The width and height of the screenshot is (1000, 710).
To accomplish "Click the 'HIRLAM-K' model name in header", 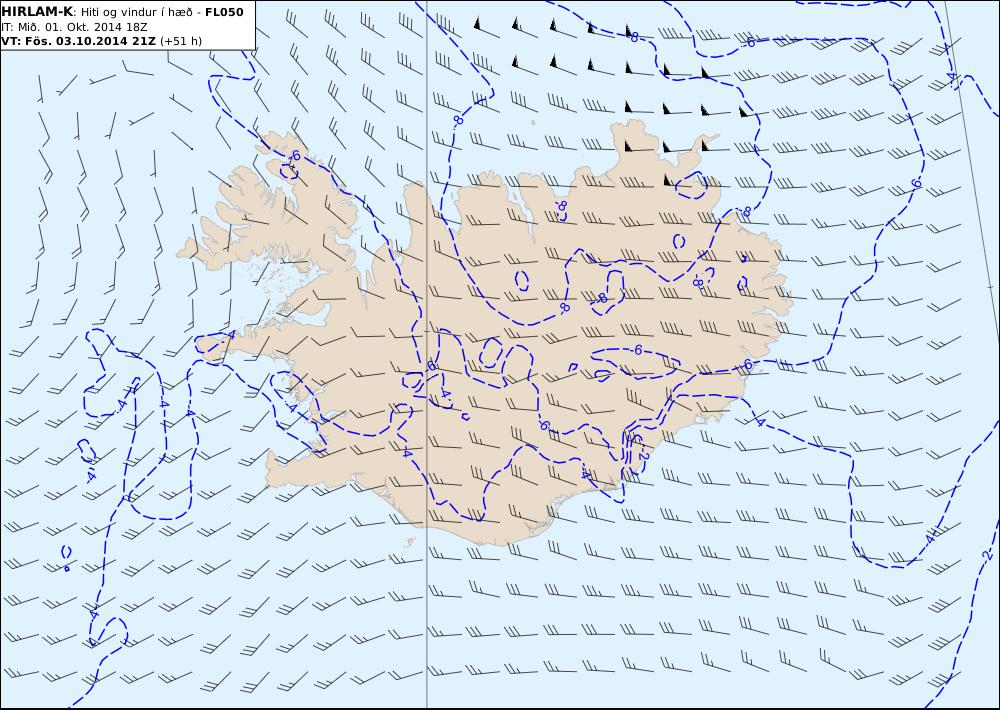I will (x=37, y=12).
